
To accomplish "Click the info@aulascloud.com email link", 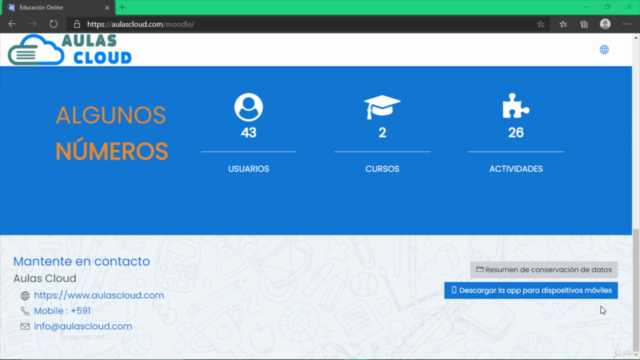I will click(83, 326).
